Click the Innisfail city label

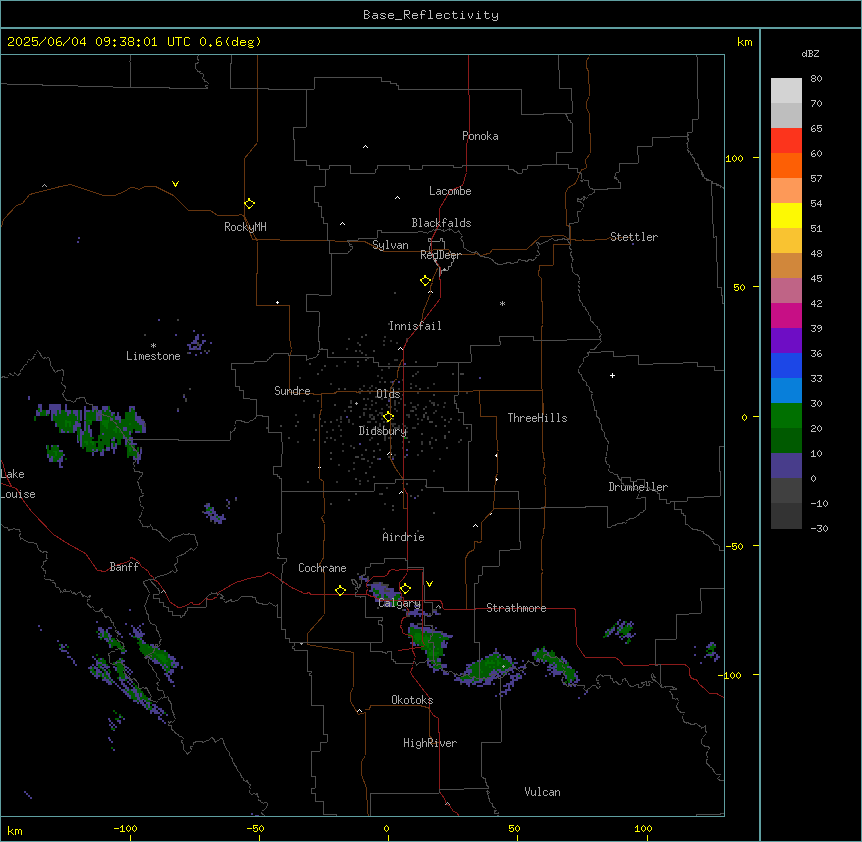pyautogui.click(x=415, y=326)
